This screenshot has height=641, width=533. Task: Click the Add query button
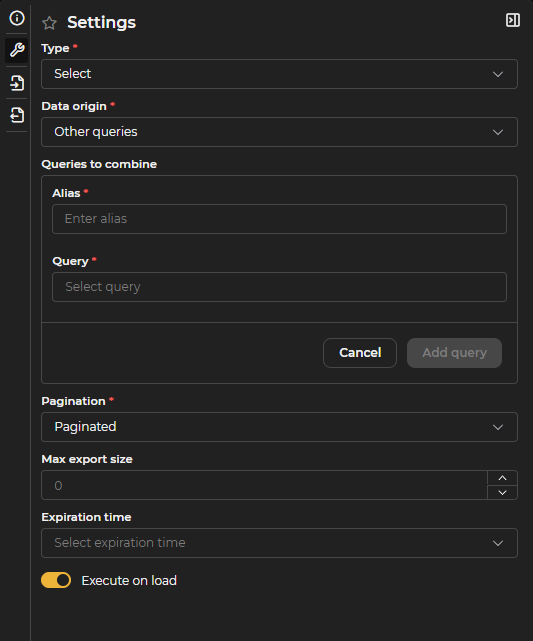(x=454, y=353)
